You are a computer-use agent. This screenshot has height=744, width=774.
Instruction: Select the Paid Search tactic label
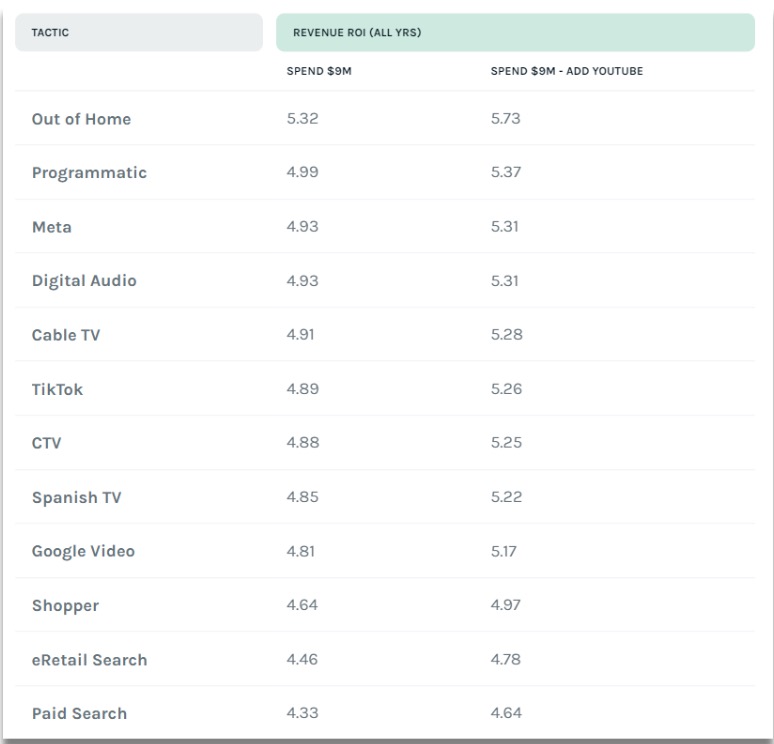79,713
